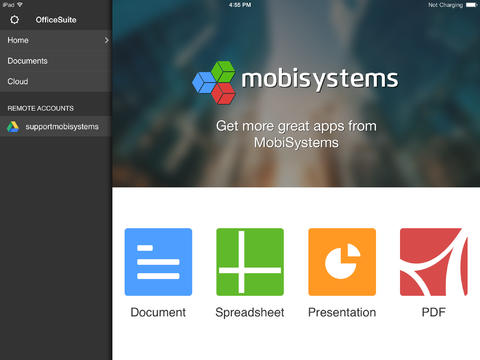Click the Spreadsheet label text
This screenshot has height=360, width=480.
click(x=250, y=313)
